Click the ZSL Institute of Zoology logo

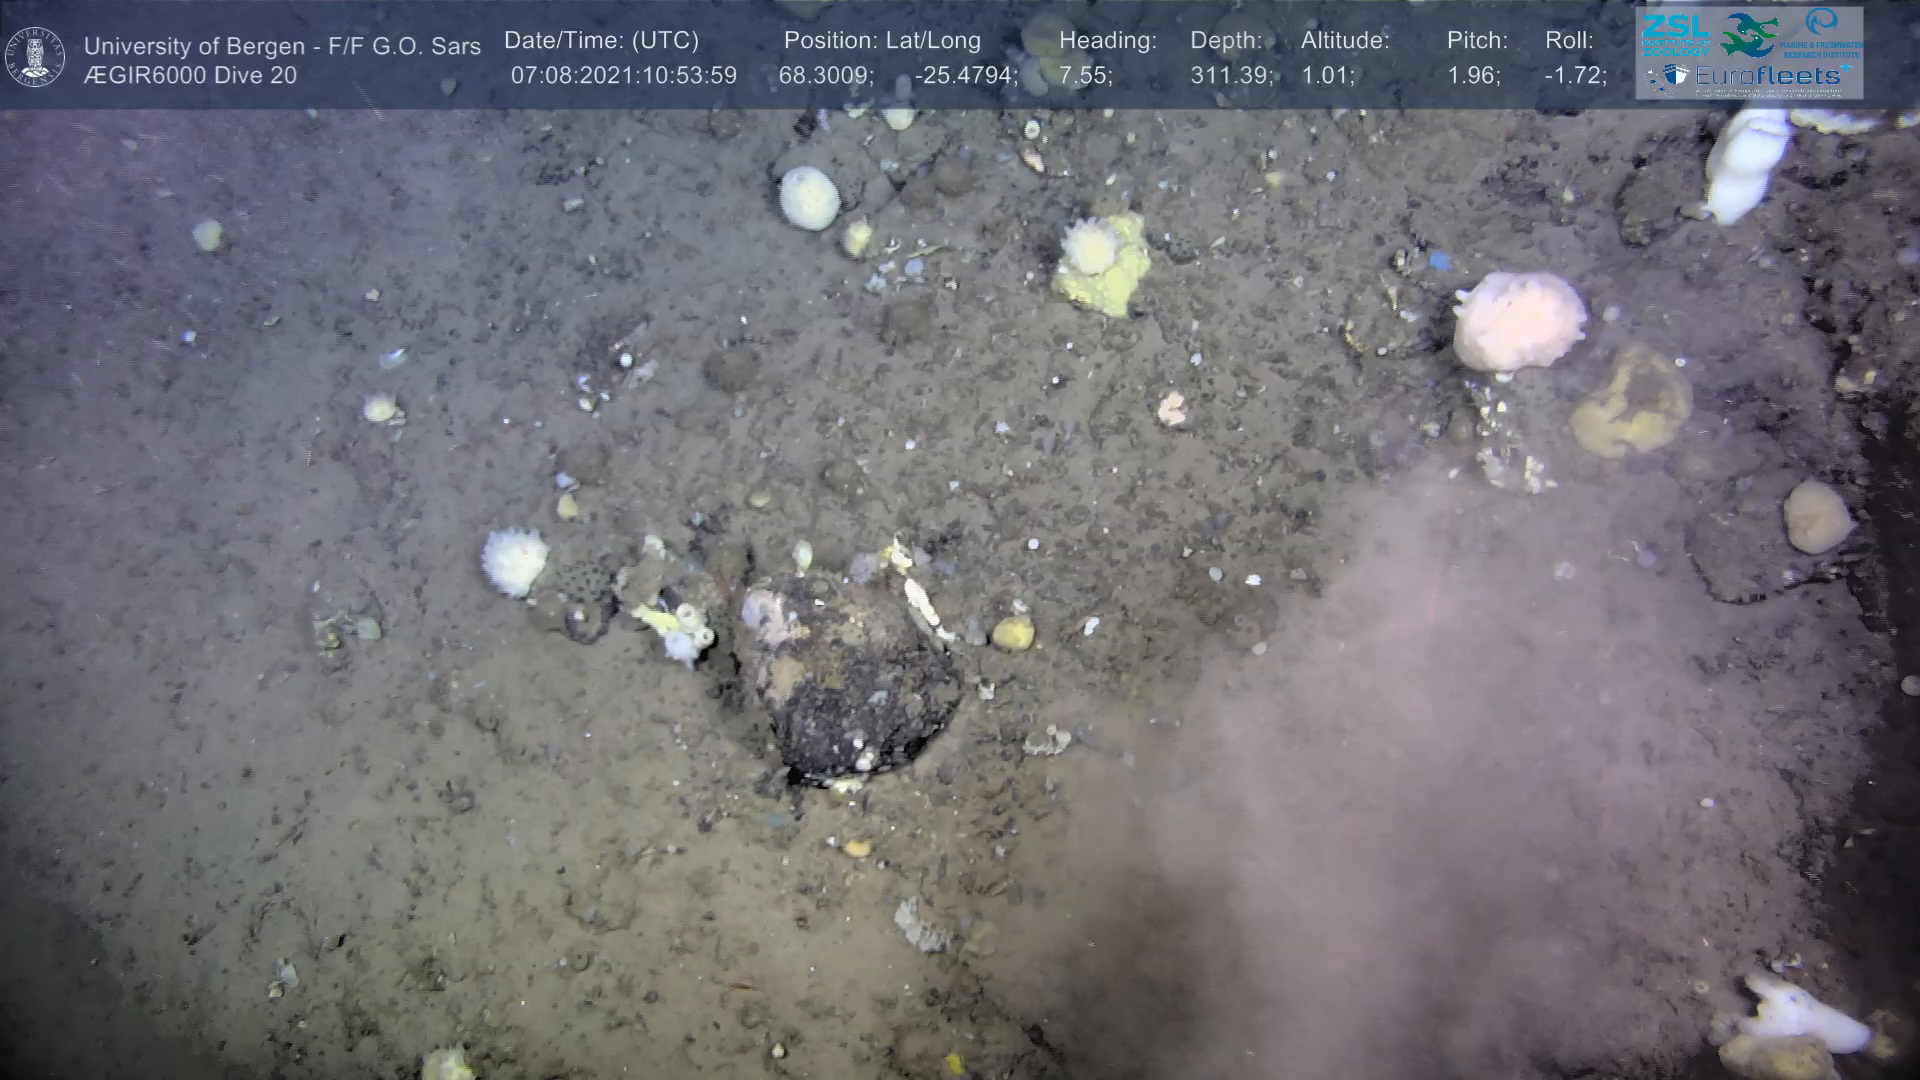(1674, 34)
